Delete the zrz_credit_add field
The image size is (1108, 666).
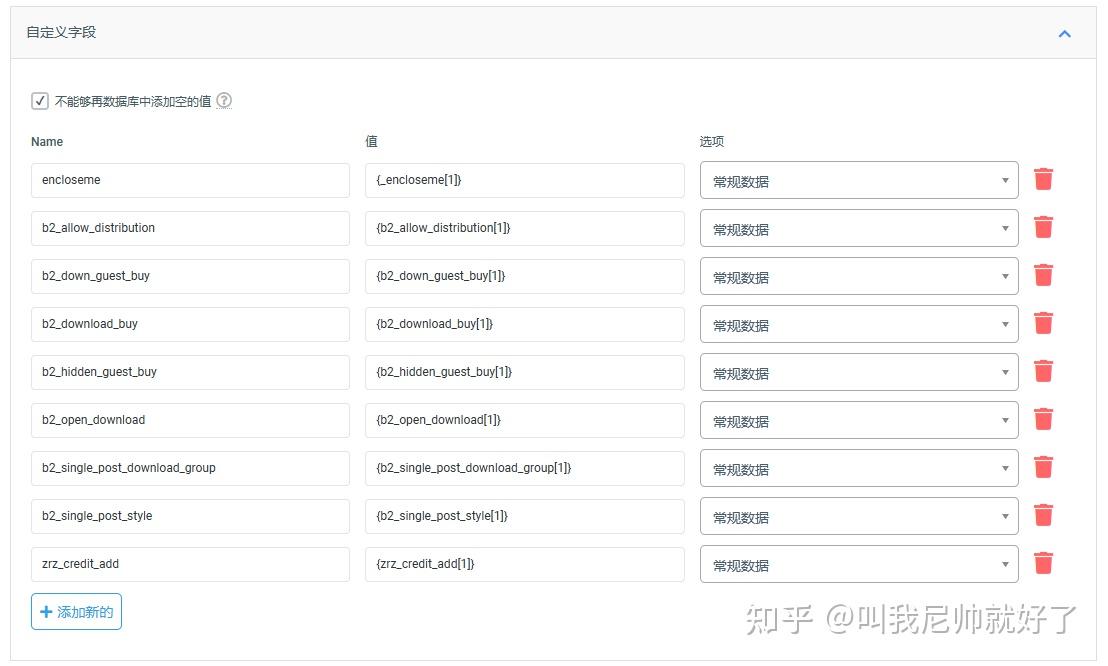pyautogui.click(x=1043, y=563)
